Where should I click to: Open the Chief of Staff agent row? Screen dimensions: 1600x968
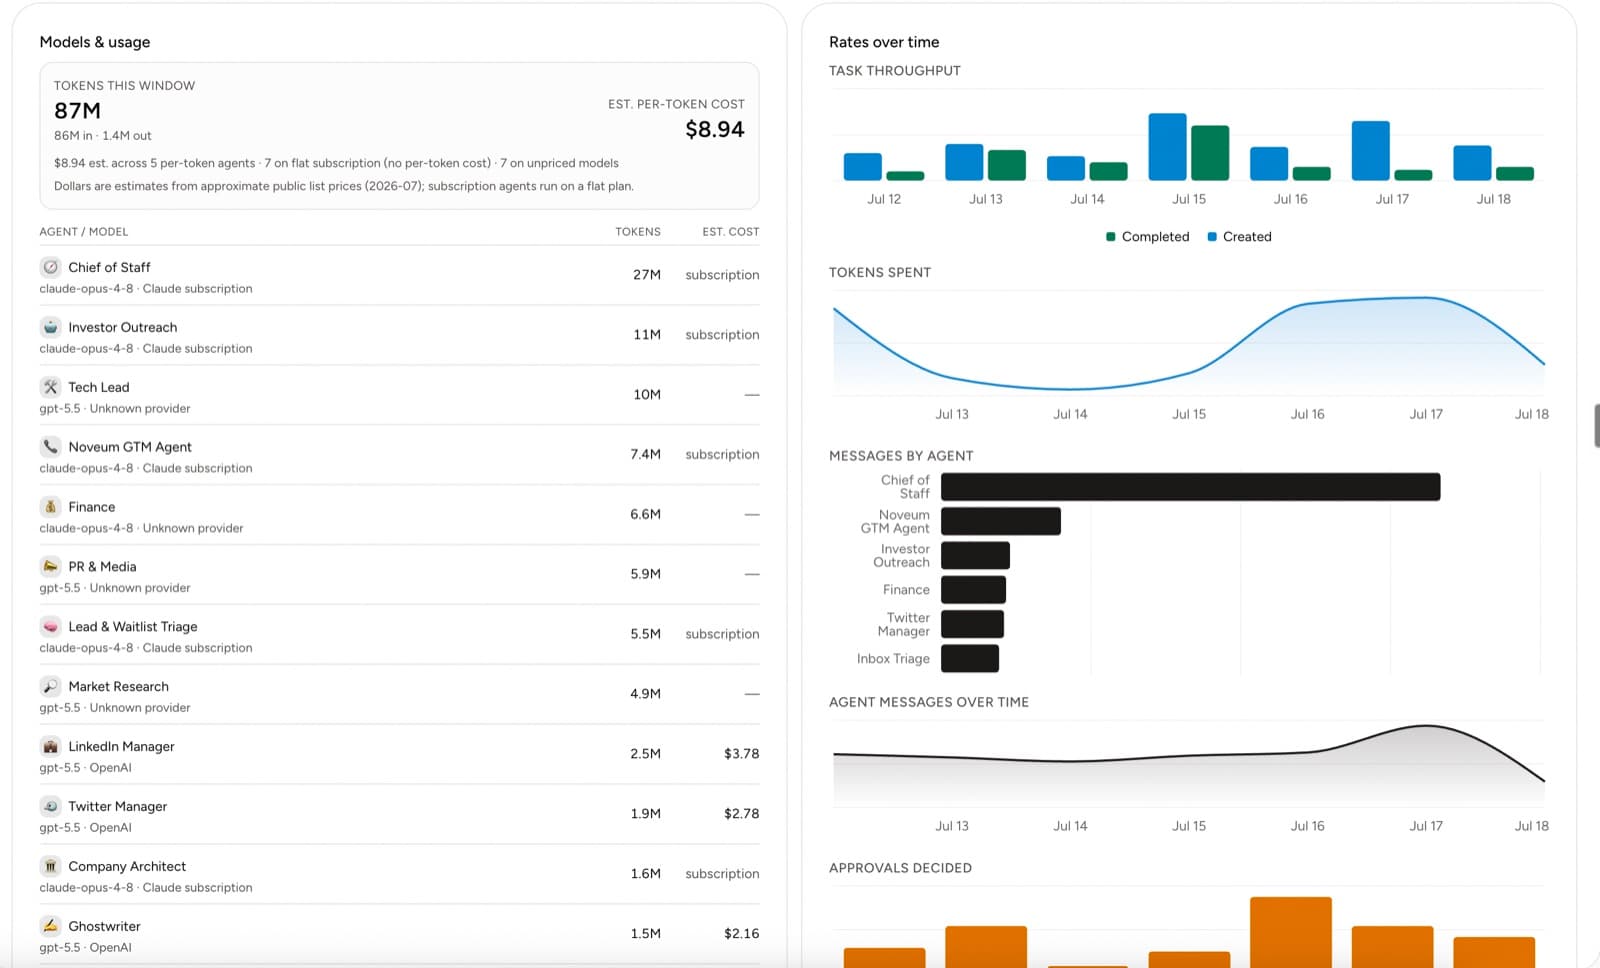pos(399,275)
